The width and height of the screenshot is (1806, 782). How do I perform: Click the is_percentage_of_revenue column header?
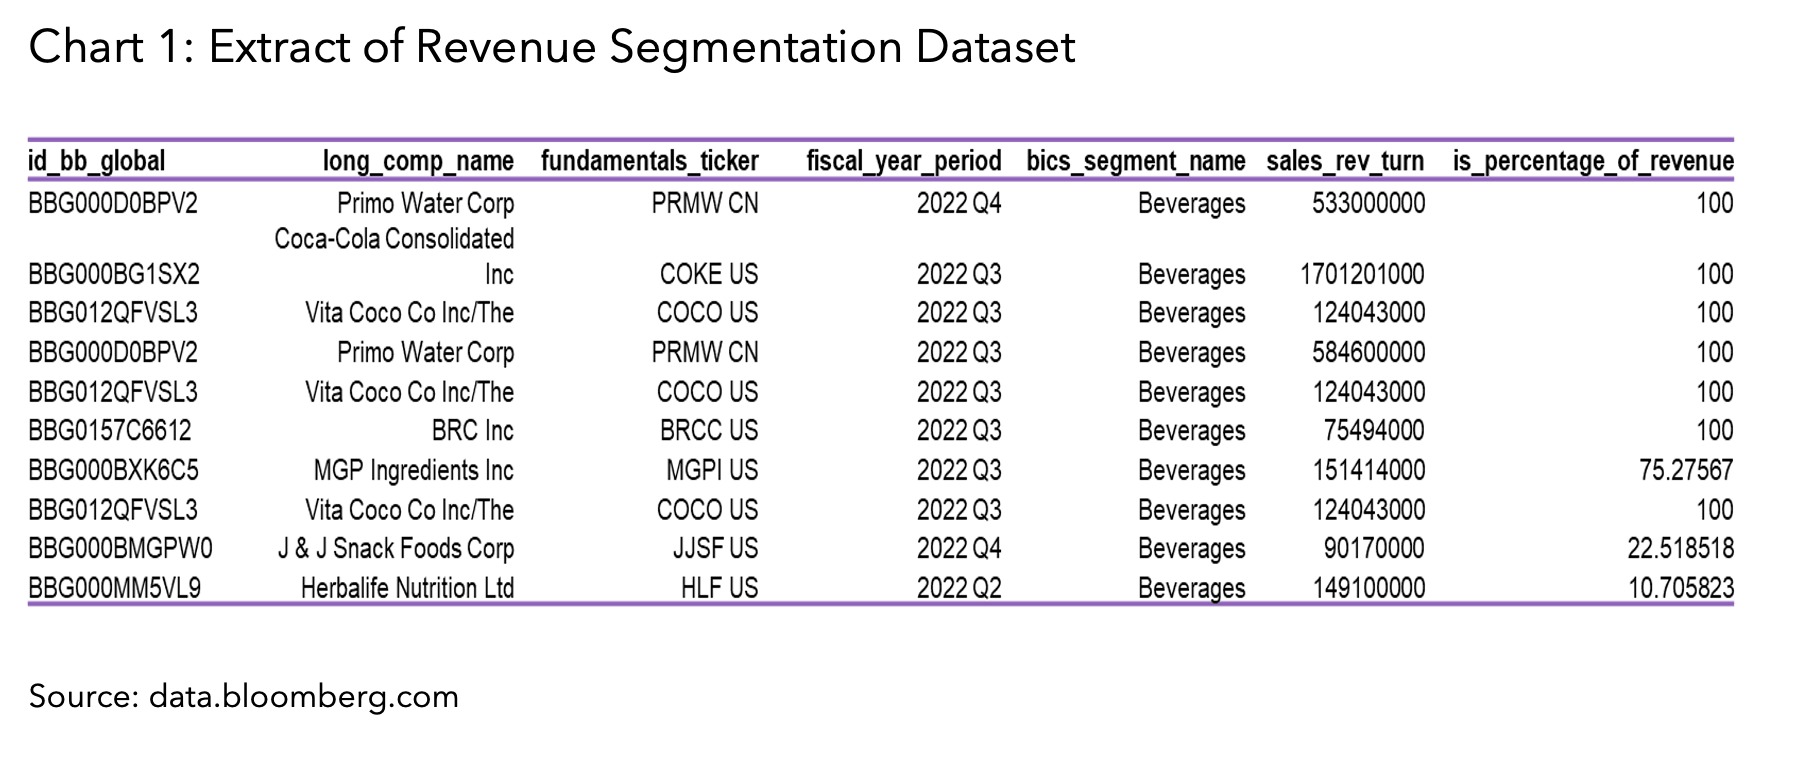pyautogui.click(x=1593, y=161)
